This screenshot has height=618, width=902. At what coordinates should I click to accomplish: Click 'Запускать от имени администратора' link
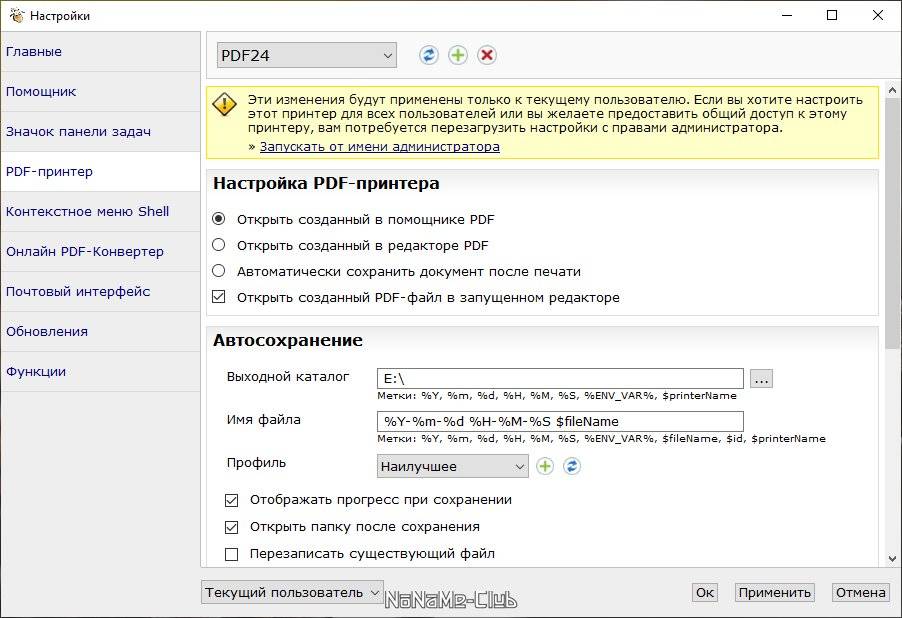(x=380, y=147)
